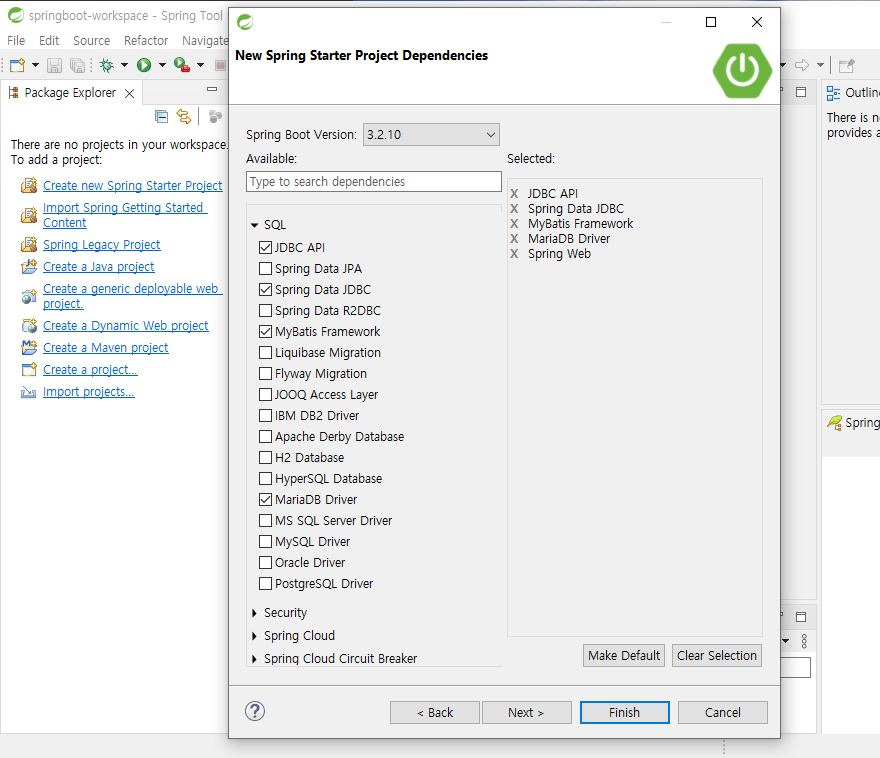Screen dimensions: 880x758
Task: Click the Clear Selection button
Action: pos(717,655)
